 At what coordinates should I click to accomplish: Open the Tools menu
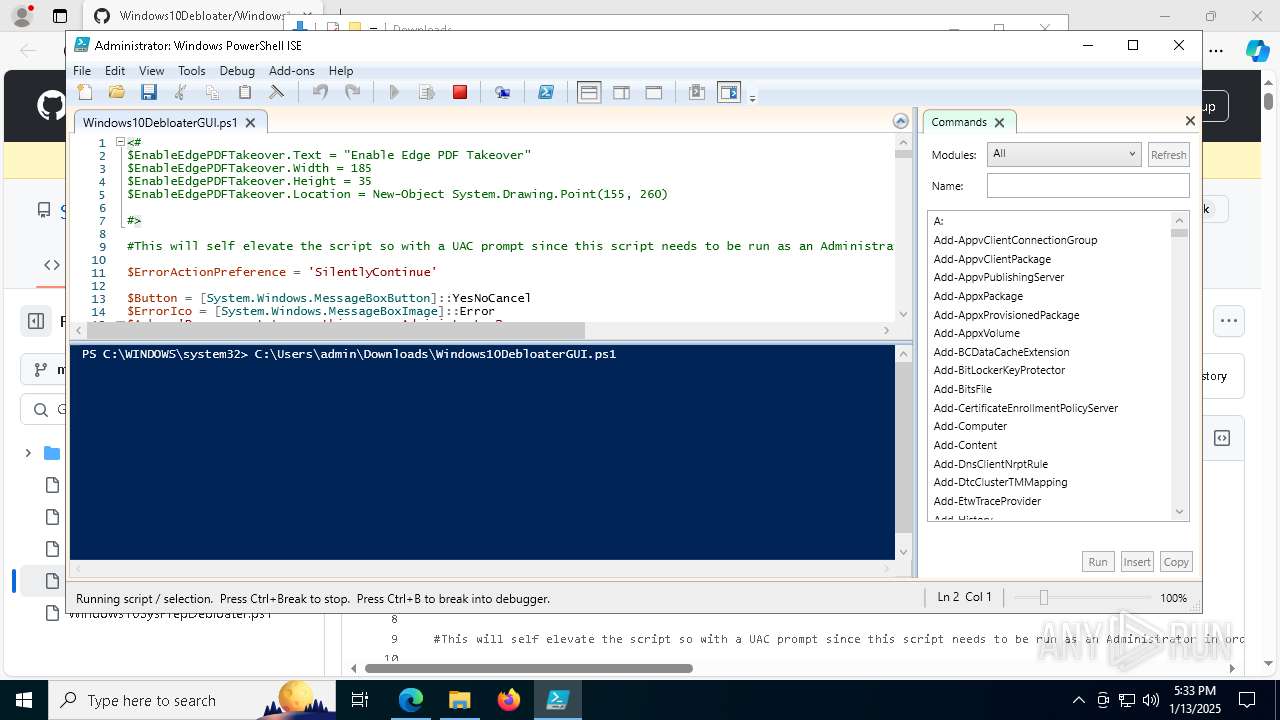coord(192,71)
